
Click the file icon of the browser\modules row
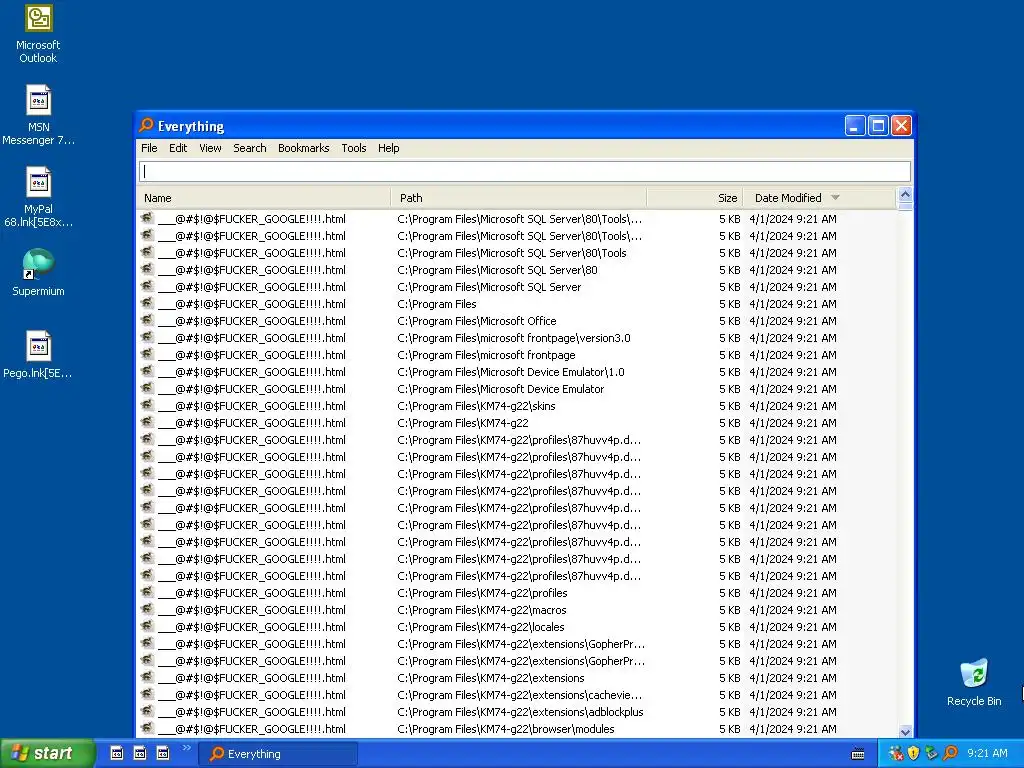click(x=147, y=728)
